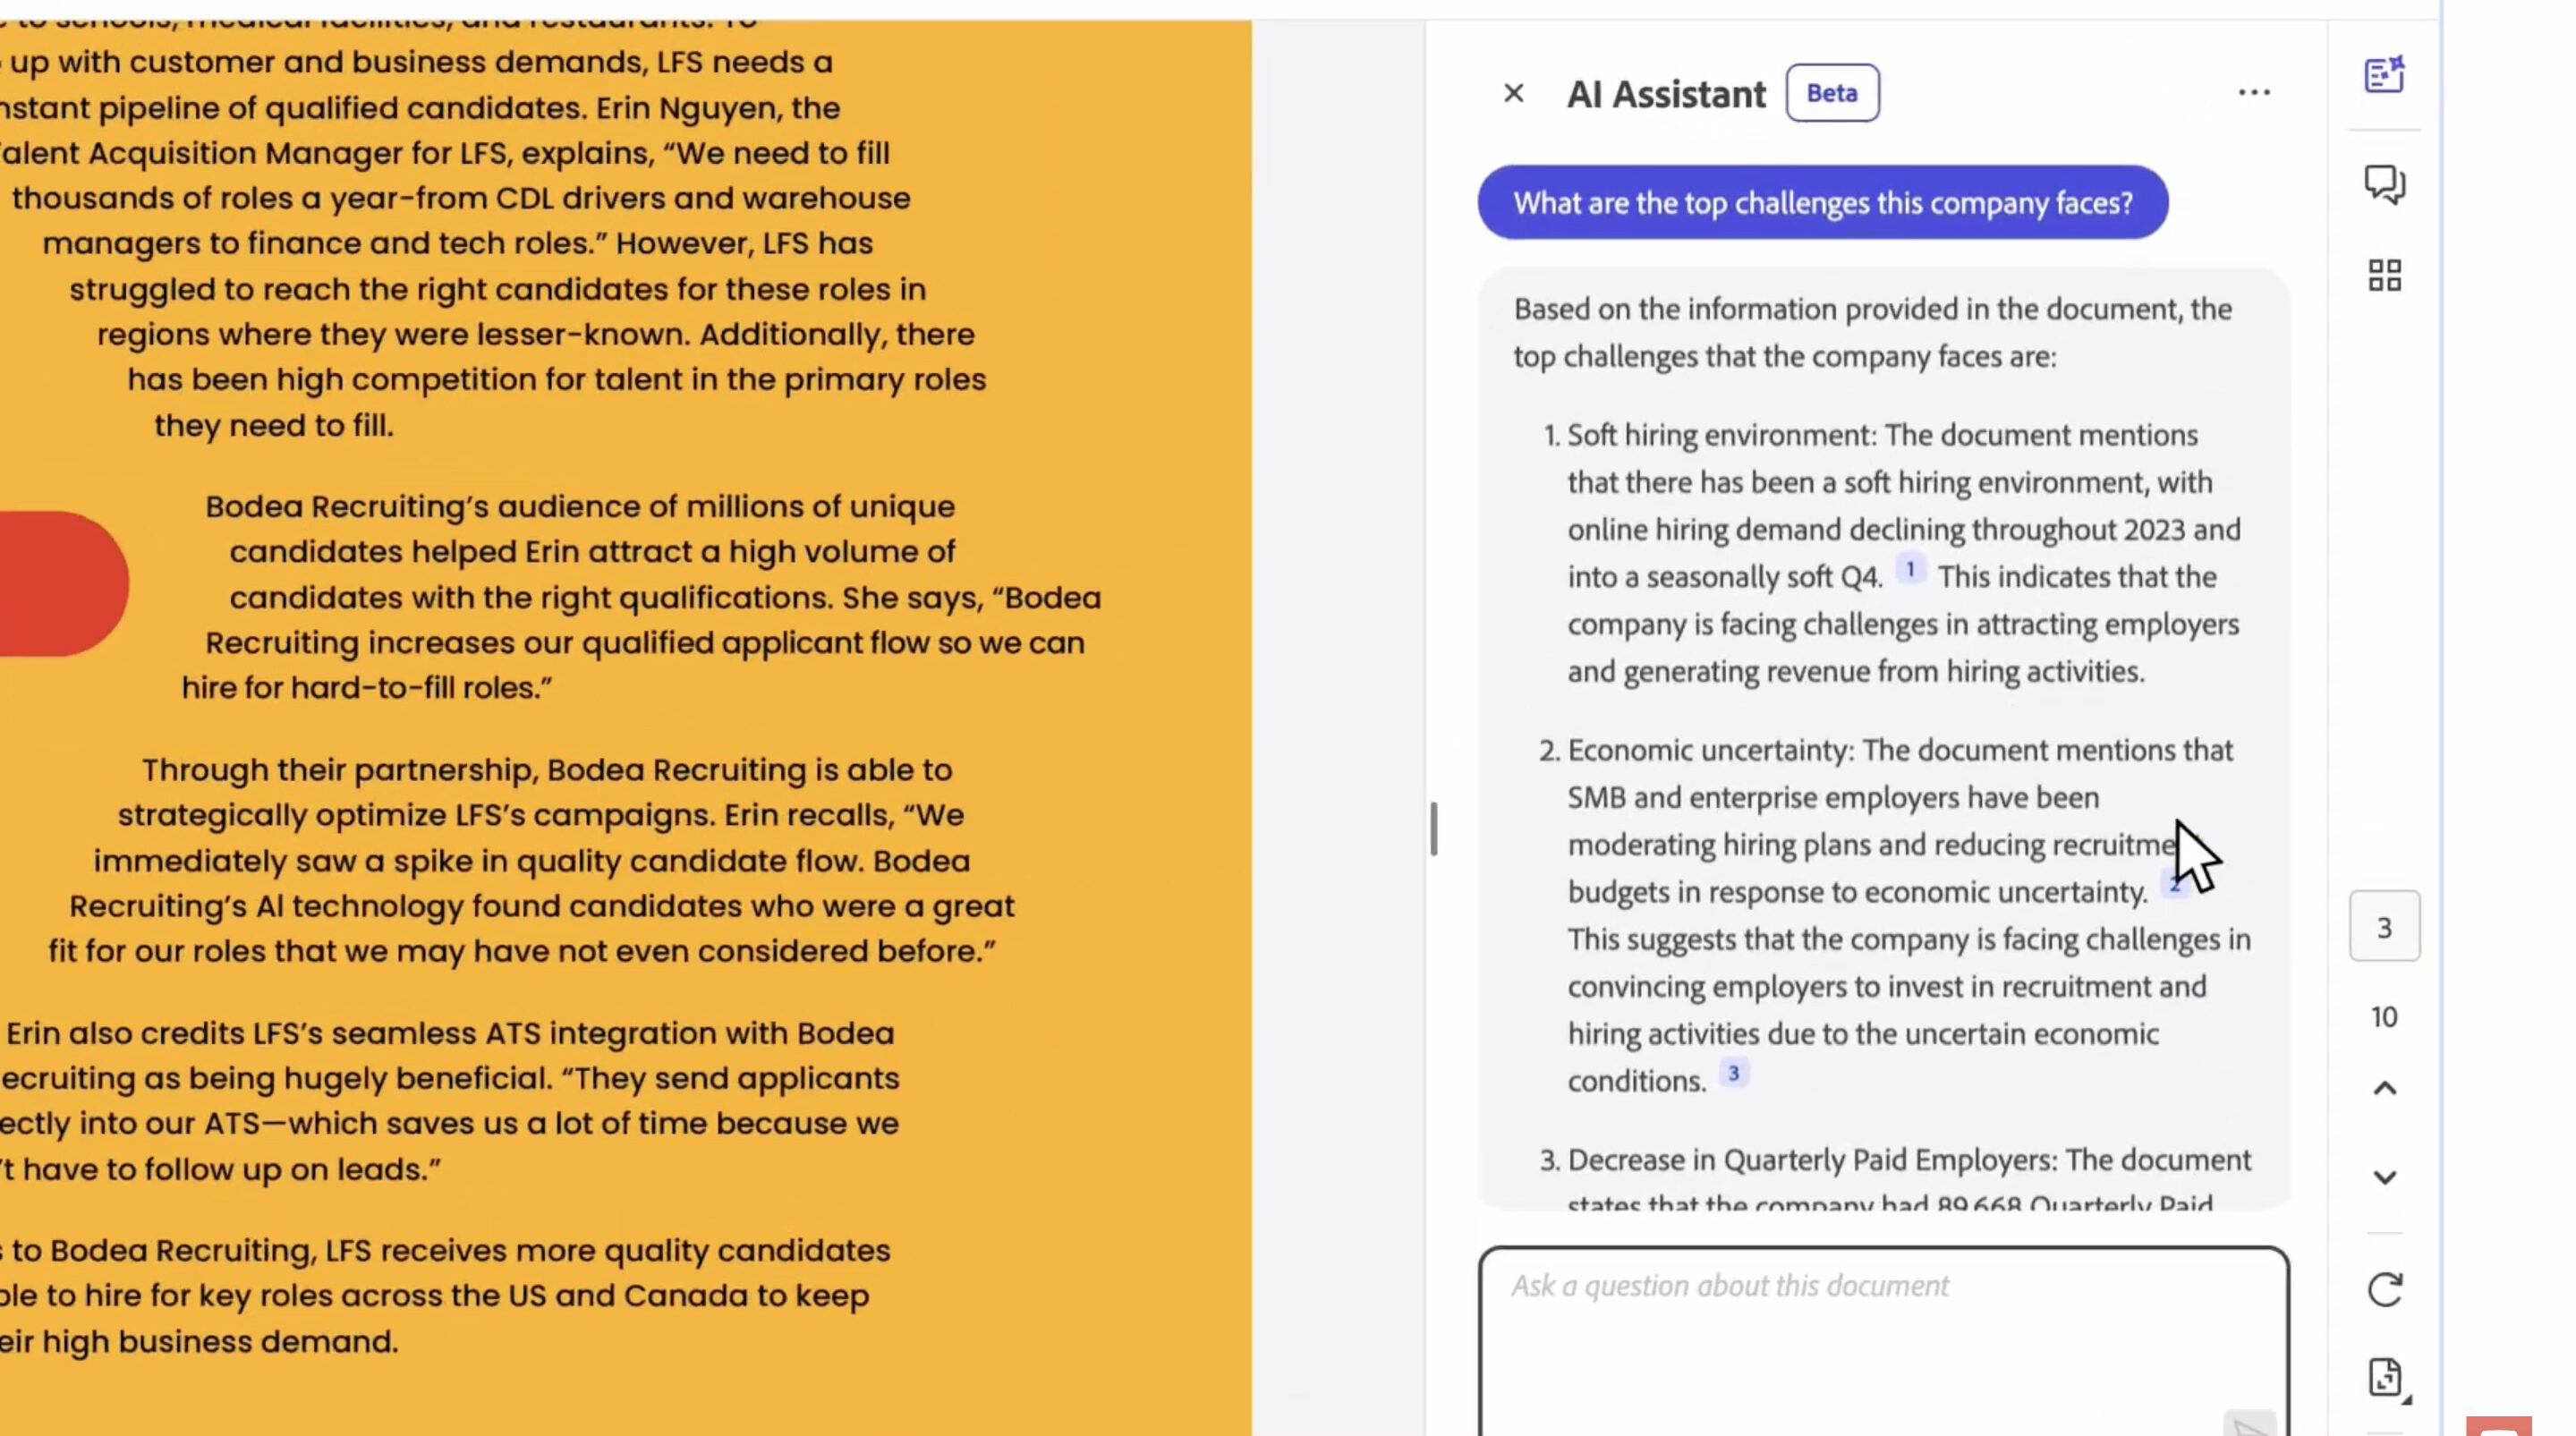Click the response intro 'Based on the information'
The height and width of the screenshot is (1436, 2576).
[x=1872, y=333]
